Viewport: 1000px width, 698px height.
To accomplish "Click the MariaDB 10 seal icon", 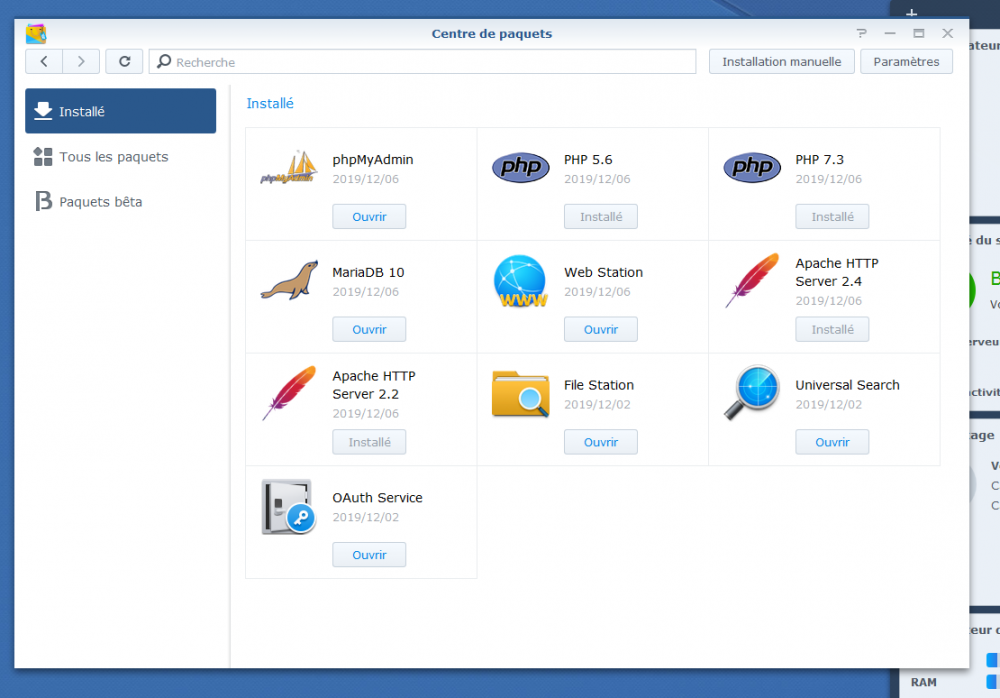I will click(x=289, y=280).
